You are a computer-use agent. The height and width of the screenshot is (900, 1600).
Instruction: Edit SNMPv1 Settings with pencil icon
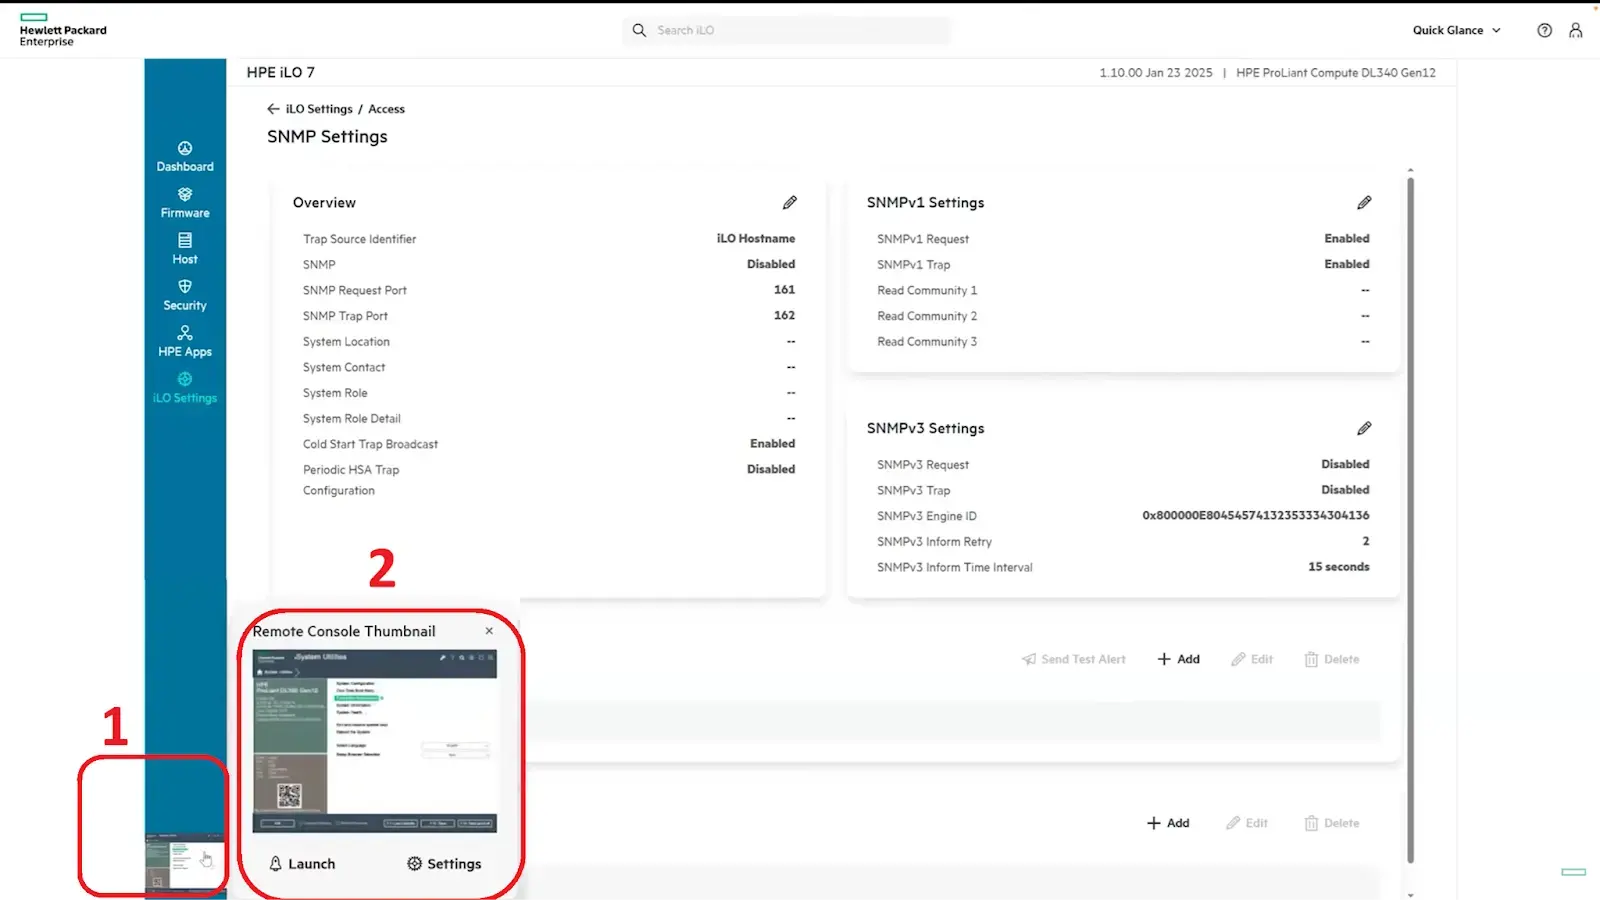1364,203
